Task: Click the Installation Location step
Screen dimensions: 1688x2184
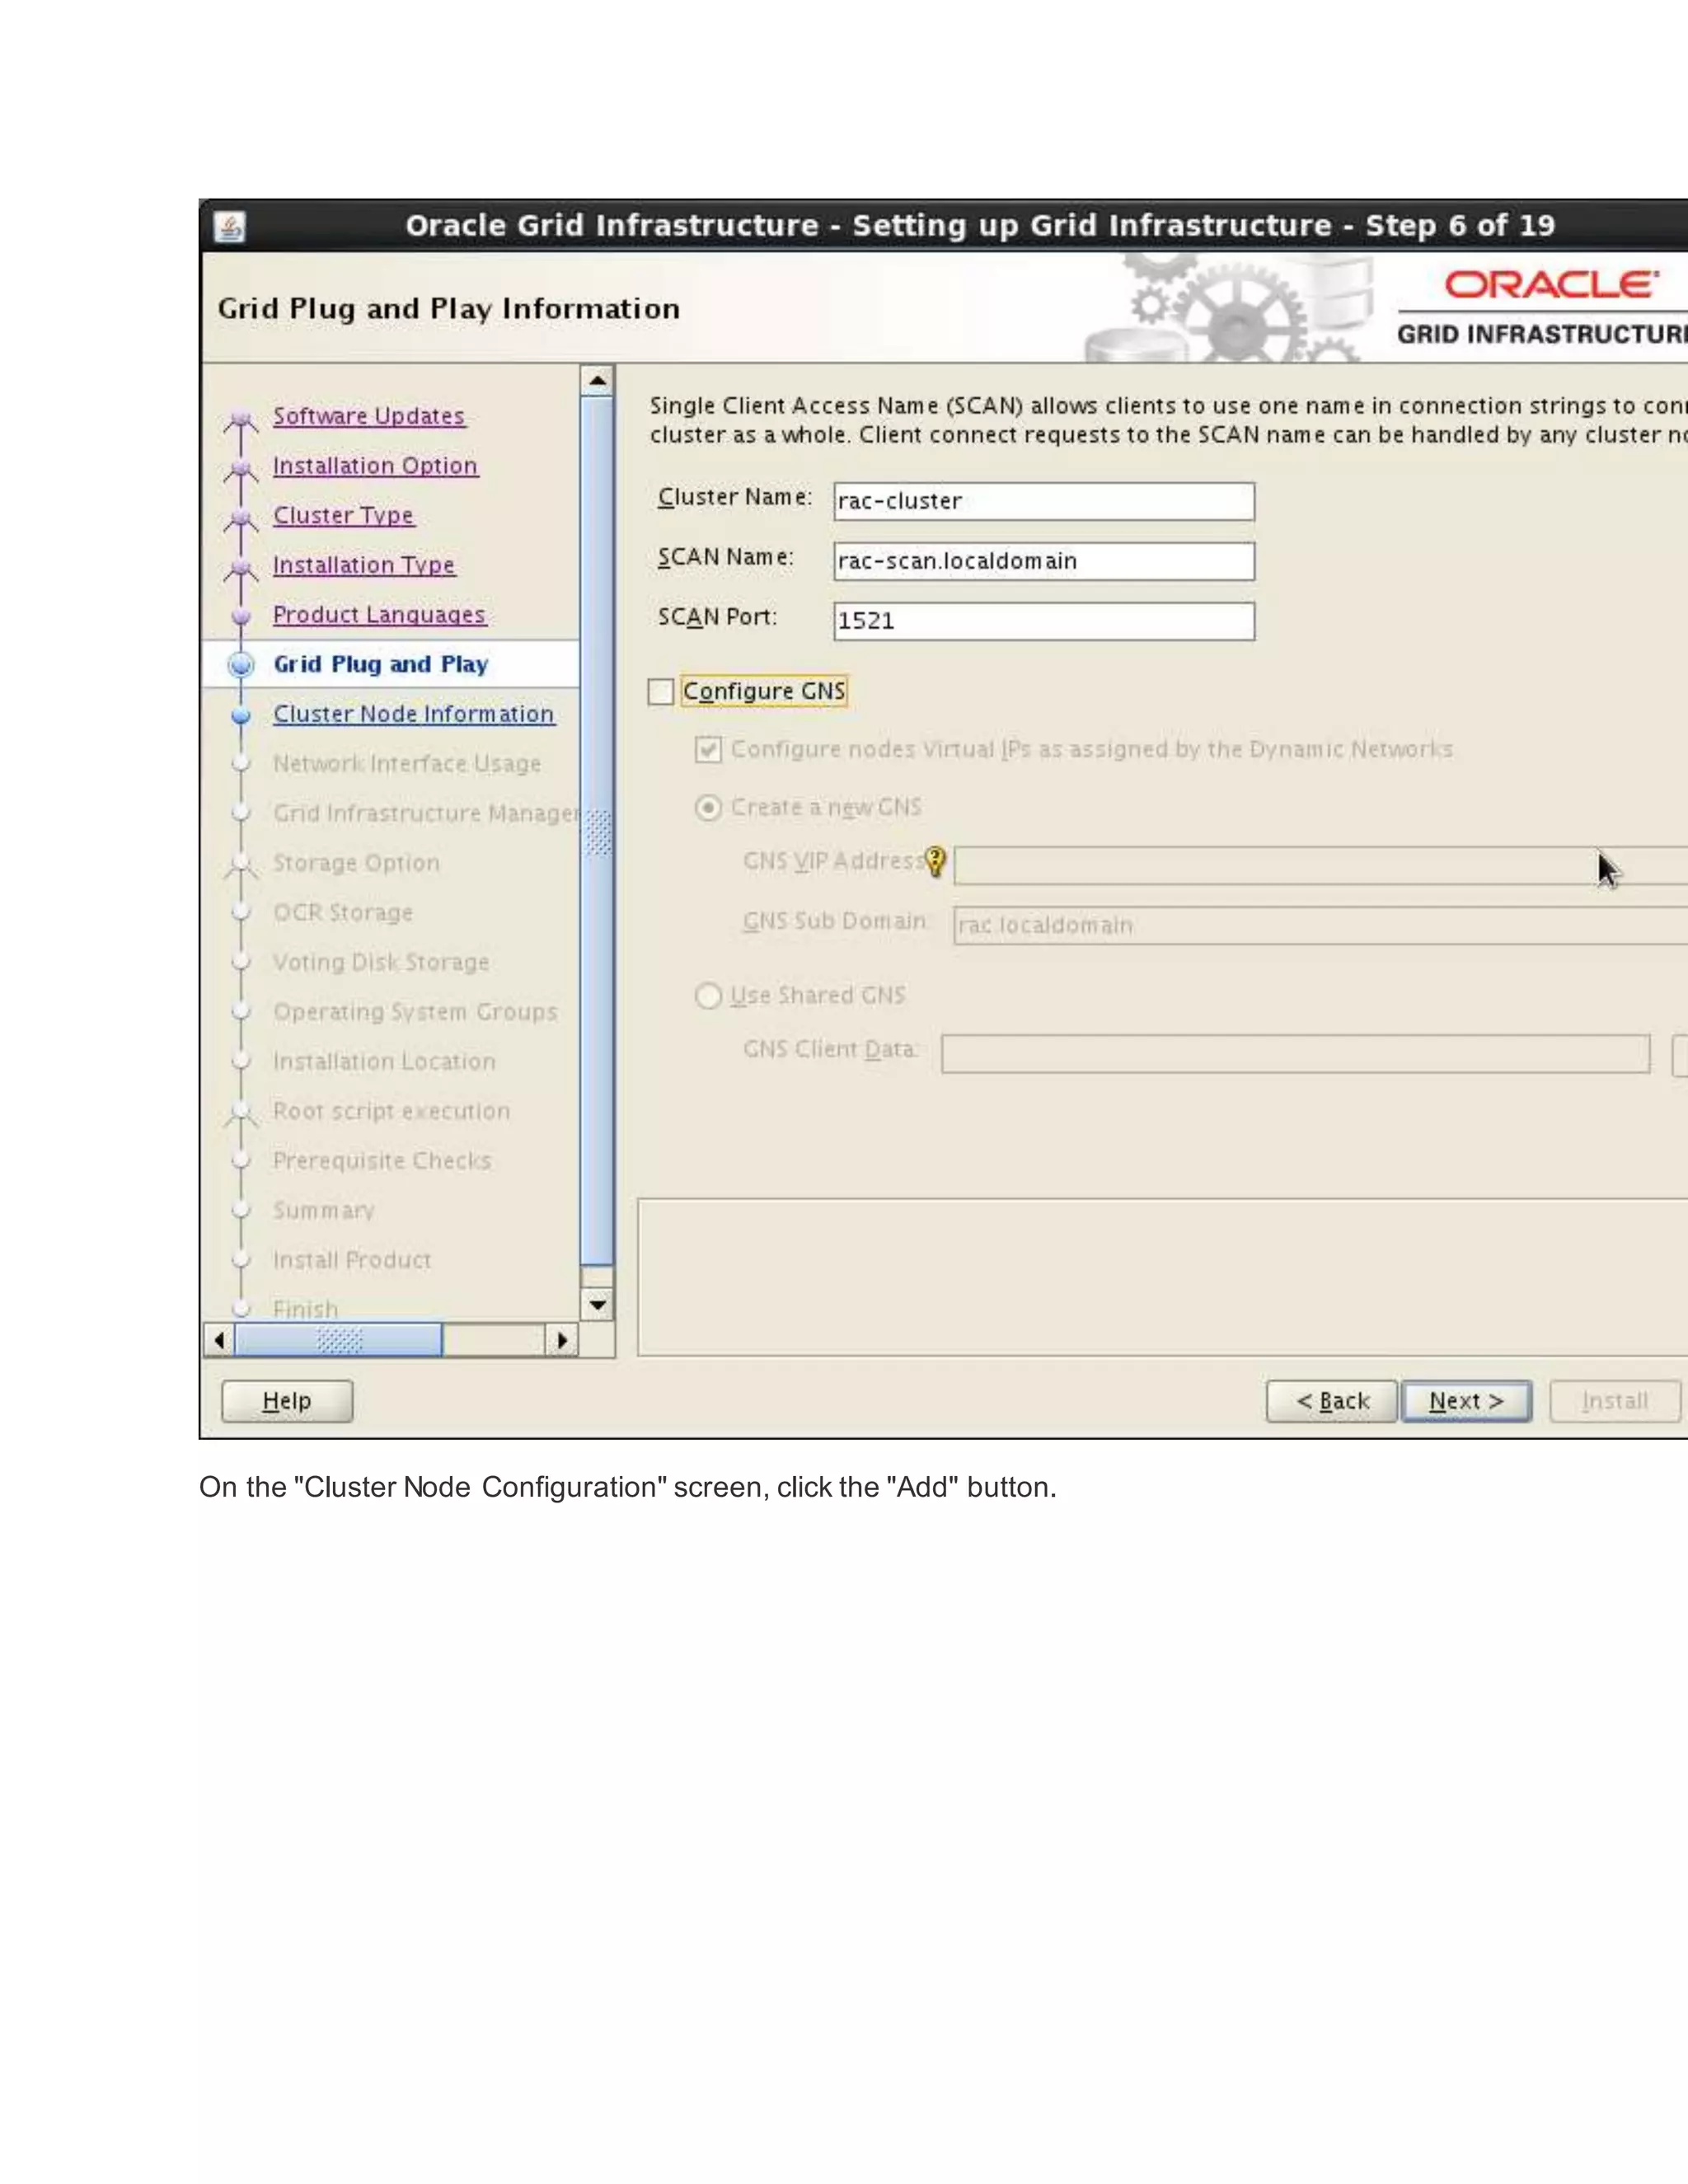Action: coord(384,1061)
